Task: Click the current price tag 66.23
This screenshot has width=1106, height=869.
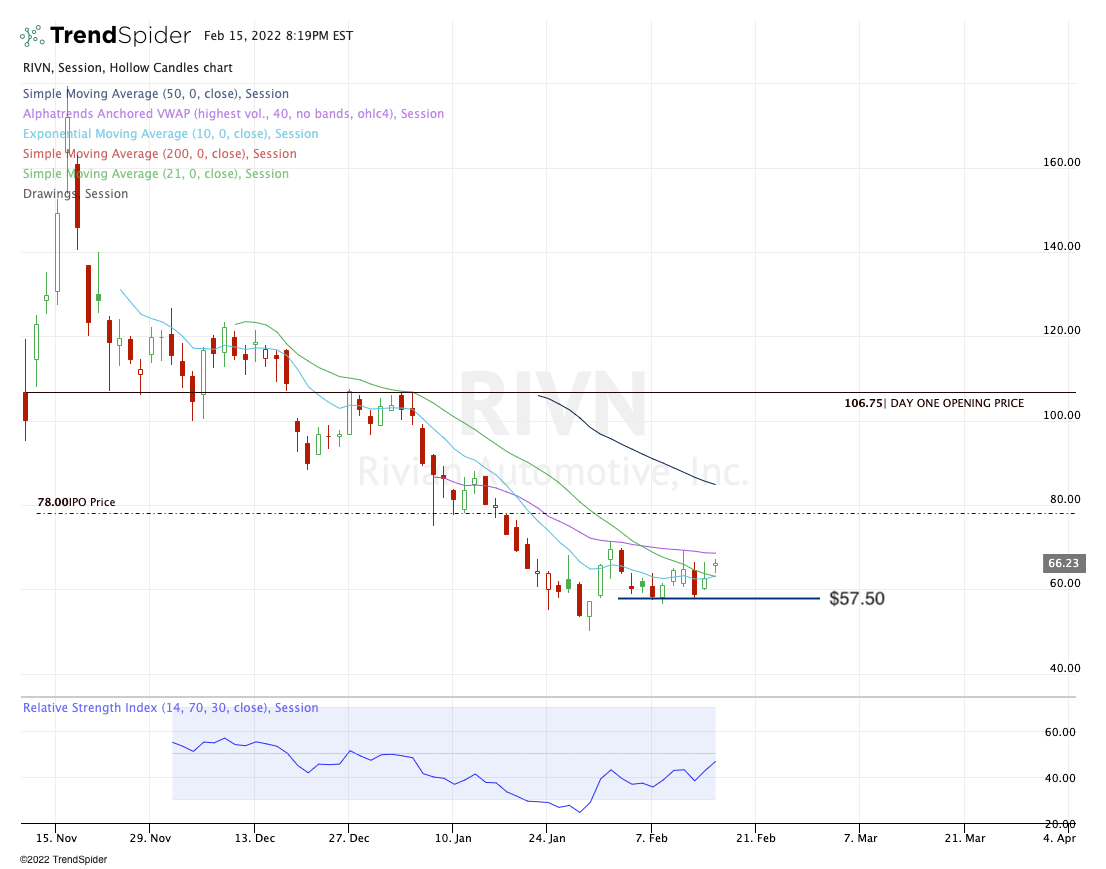Action: coord(1064,563)
